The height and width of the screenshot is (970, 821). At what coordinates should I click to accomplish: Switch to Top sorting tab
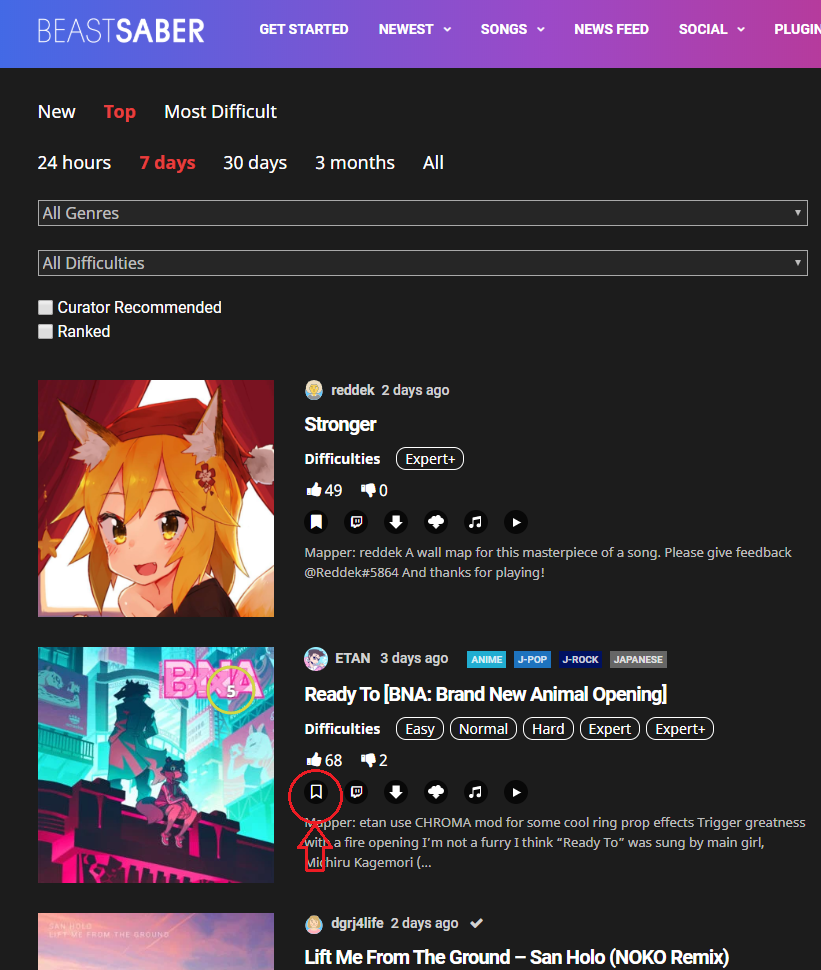tap(119, 111)
